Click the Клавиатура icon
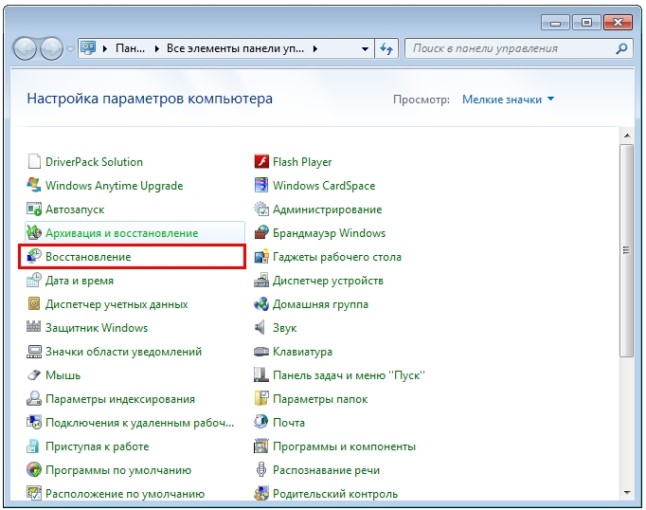The height and width of the screenshot is (510, 646). (x=262, y=351)
